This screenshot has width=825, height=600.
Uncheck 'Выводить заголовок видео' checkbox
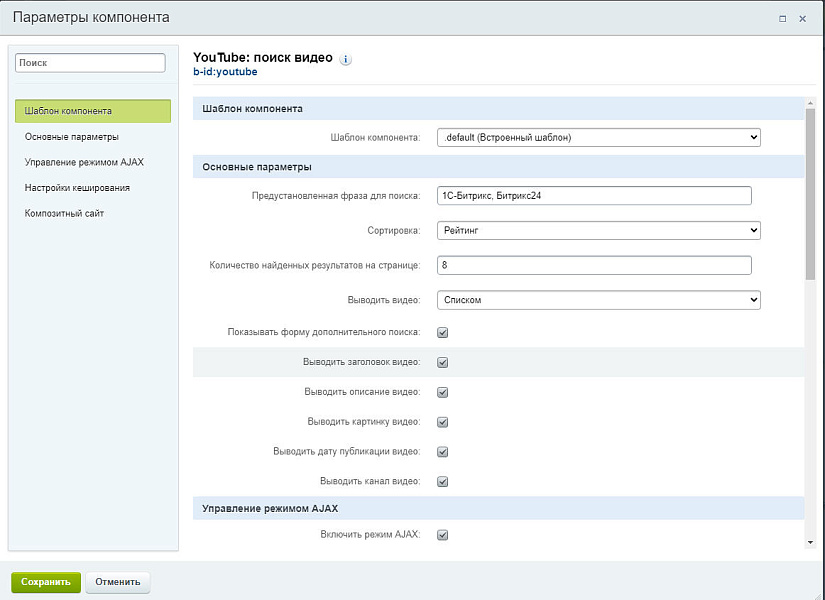[x=442, y=362]
